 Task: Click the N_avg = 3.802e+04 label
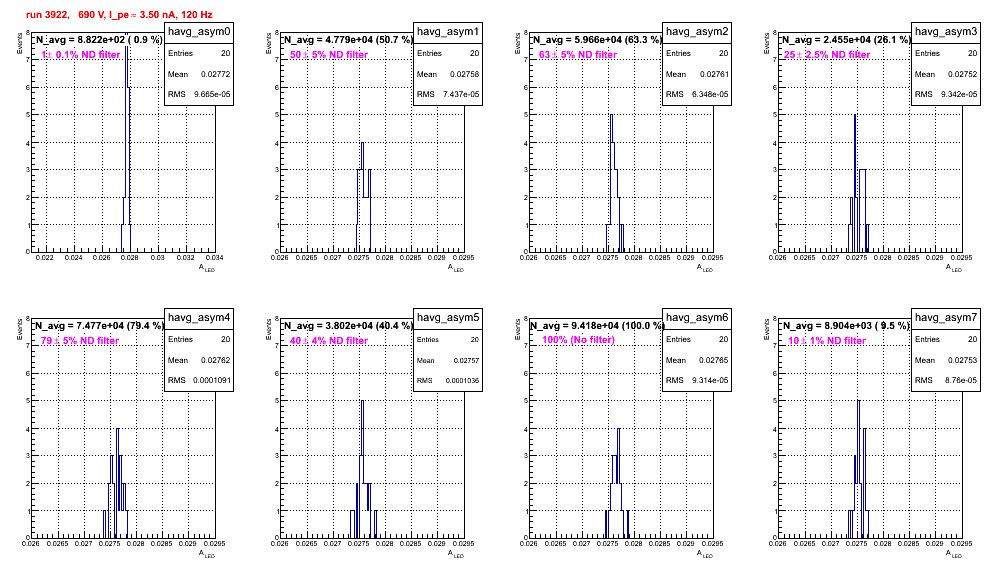(348, 326)
